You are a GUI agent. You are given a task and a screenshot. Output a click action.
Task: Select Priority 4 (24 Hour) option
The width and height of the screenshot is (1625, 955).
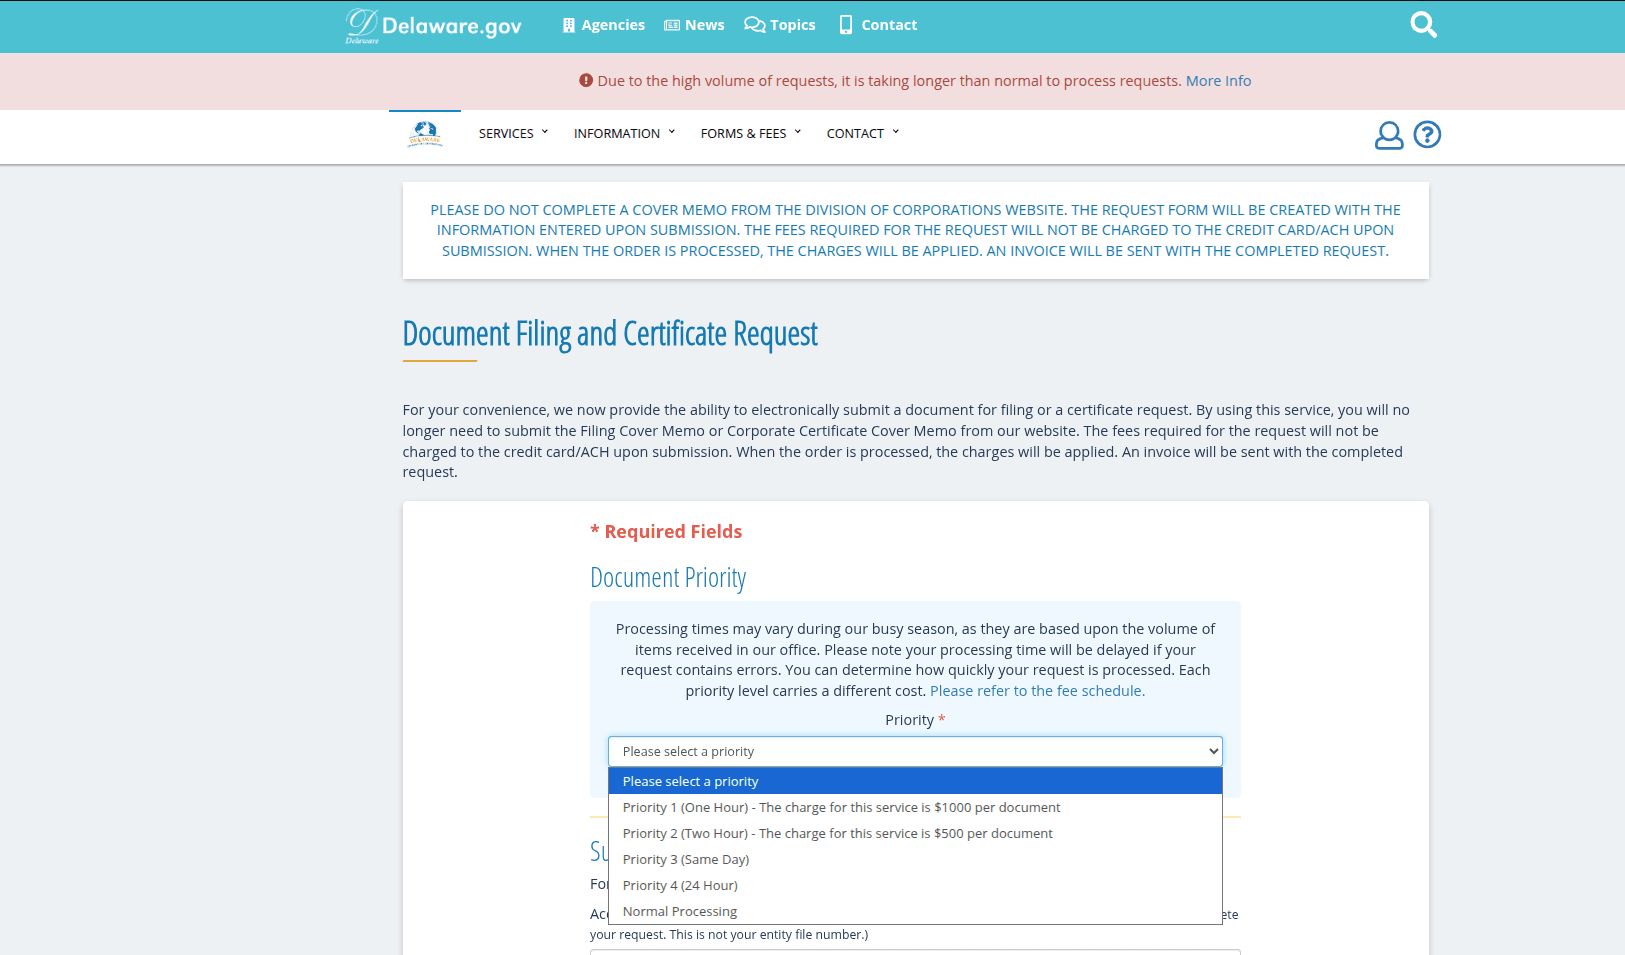915,885
